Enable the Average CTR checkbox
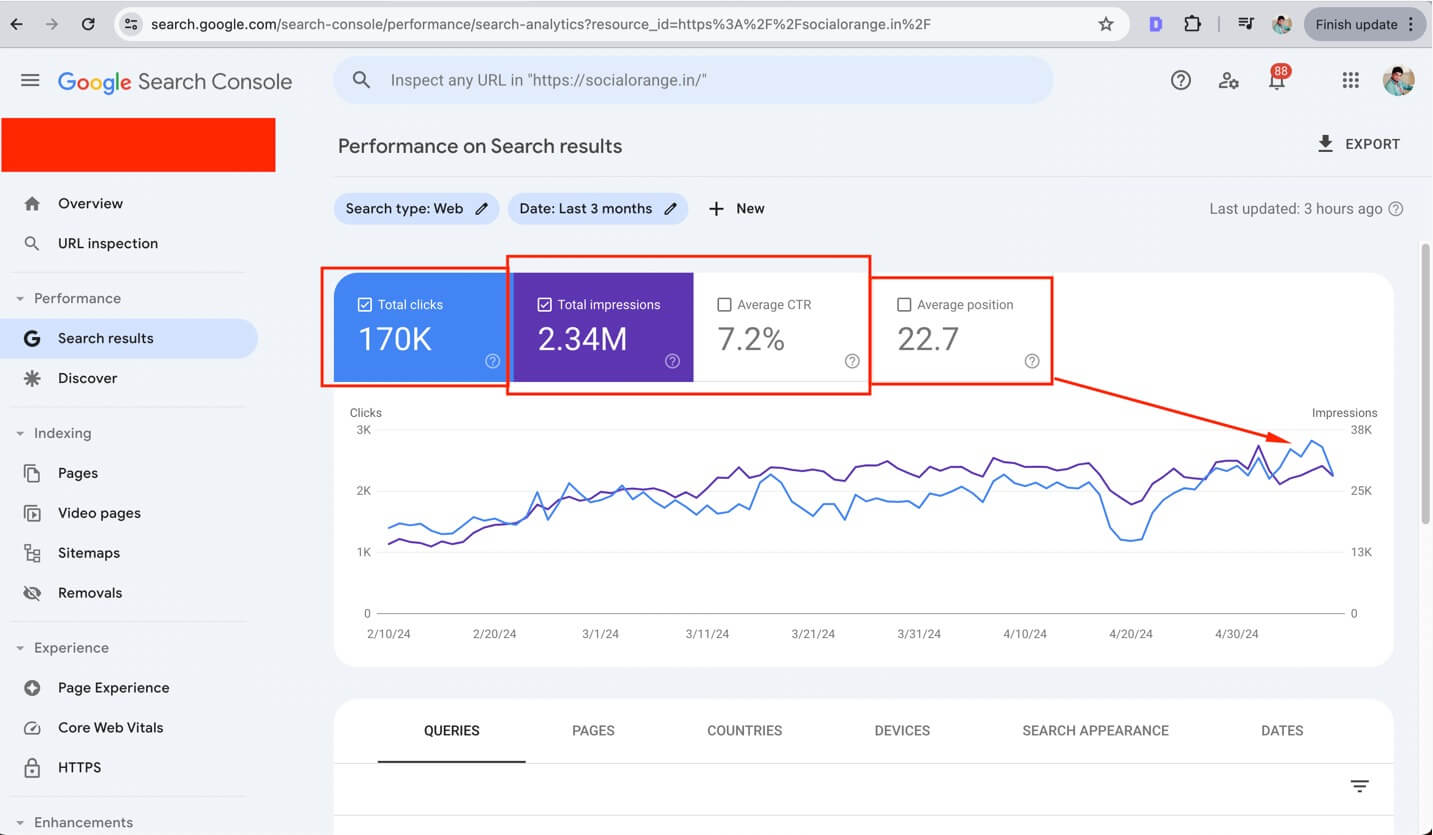The image size is (1433, 835). [724, 305]
